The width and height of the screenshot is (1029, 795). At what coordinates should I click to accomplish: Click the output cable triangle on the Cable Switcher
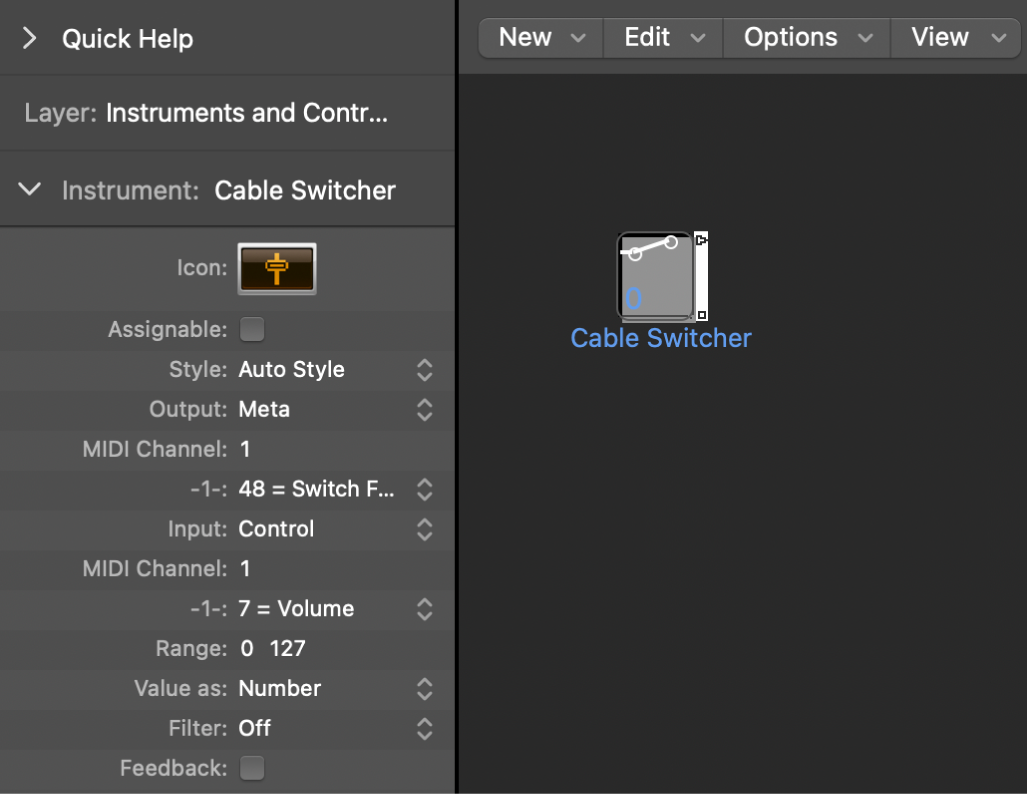[700, 238]
